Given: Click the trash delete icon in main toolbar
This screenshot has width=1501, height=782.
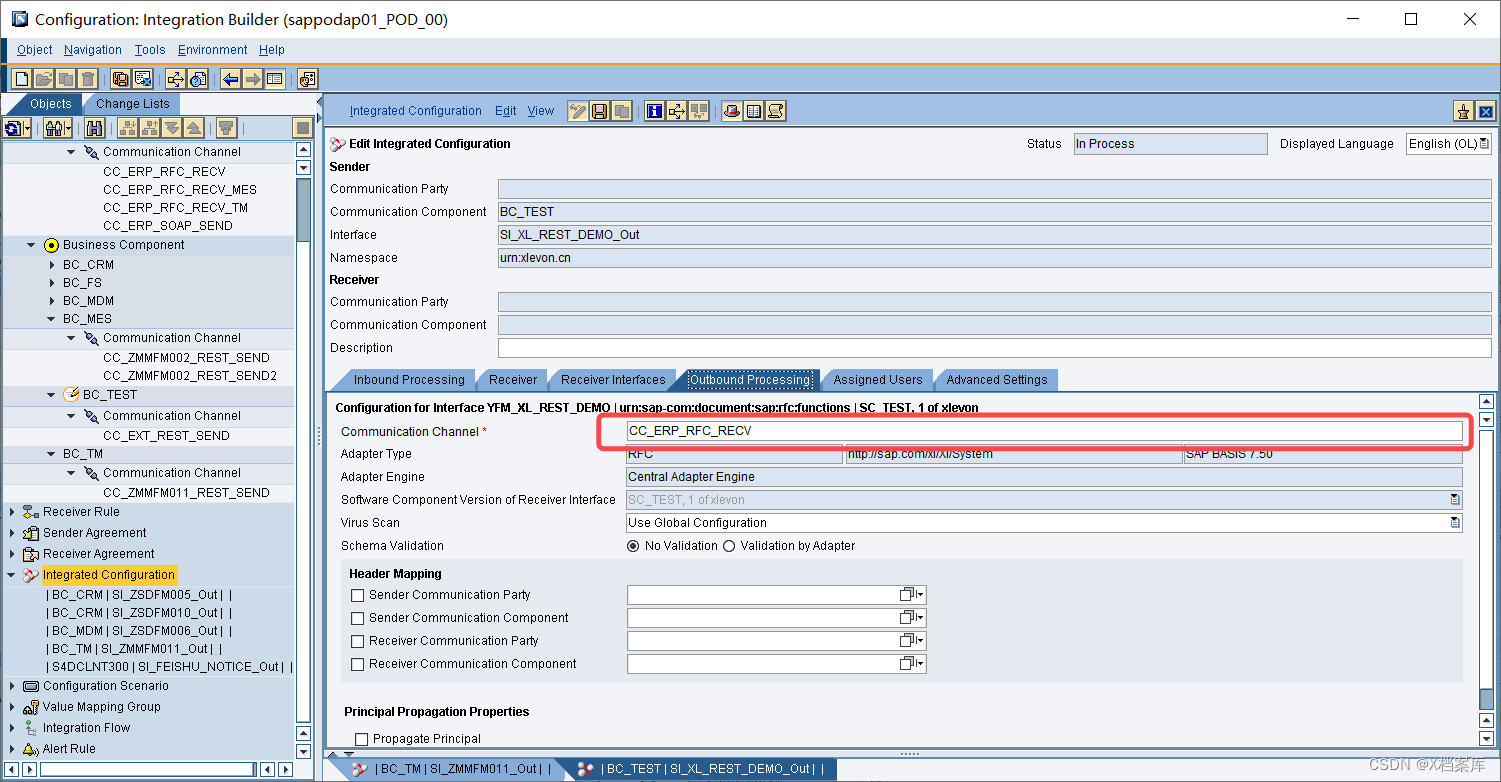Looking at the screenshot, I should 88,79.
